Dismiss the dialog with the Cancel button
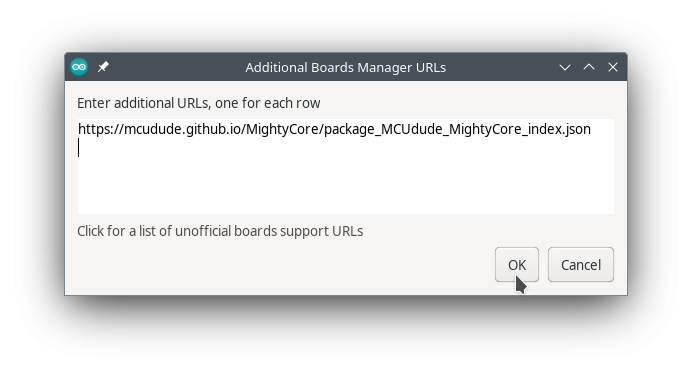Screen dimensions: 692x372 (581, 264)
